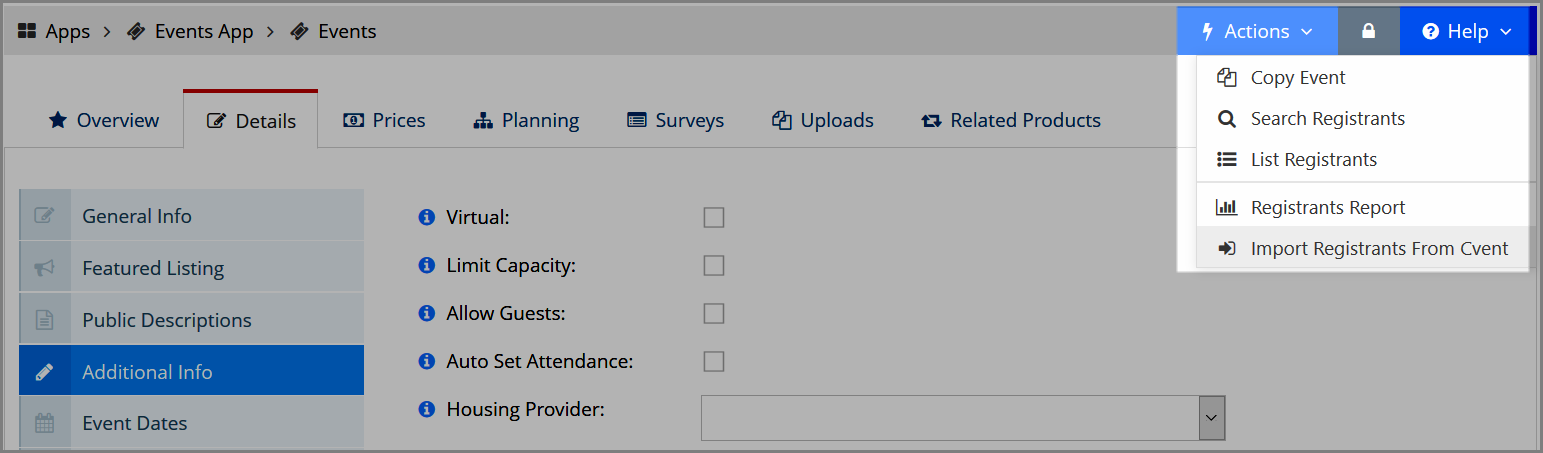Image resolution: width=1543 pixels, height=453 pixels.
Task: Click the Limit Capacity info icon
Action: (427, 265)
